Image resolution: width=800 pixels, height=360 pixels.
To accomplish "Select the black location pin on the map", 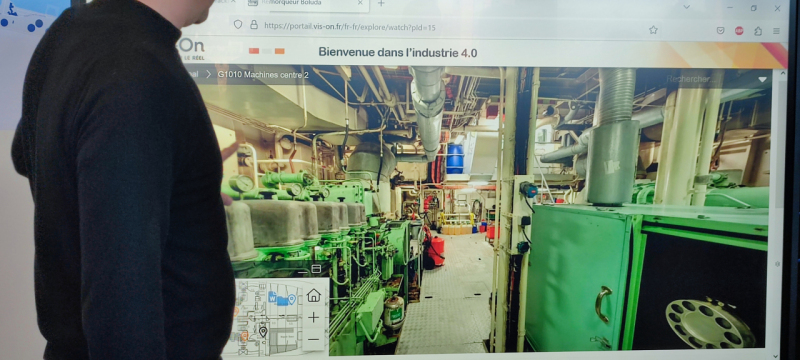I will pos(263,332).
